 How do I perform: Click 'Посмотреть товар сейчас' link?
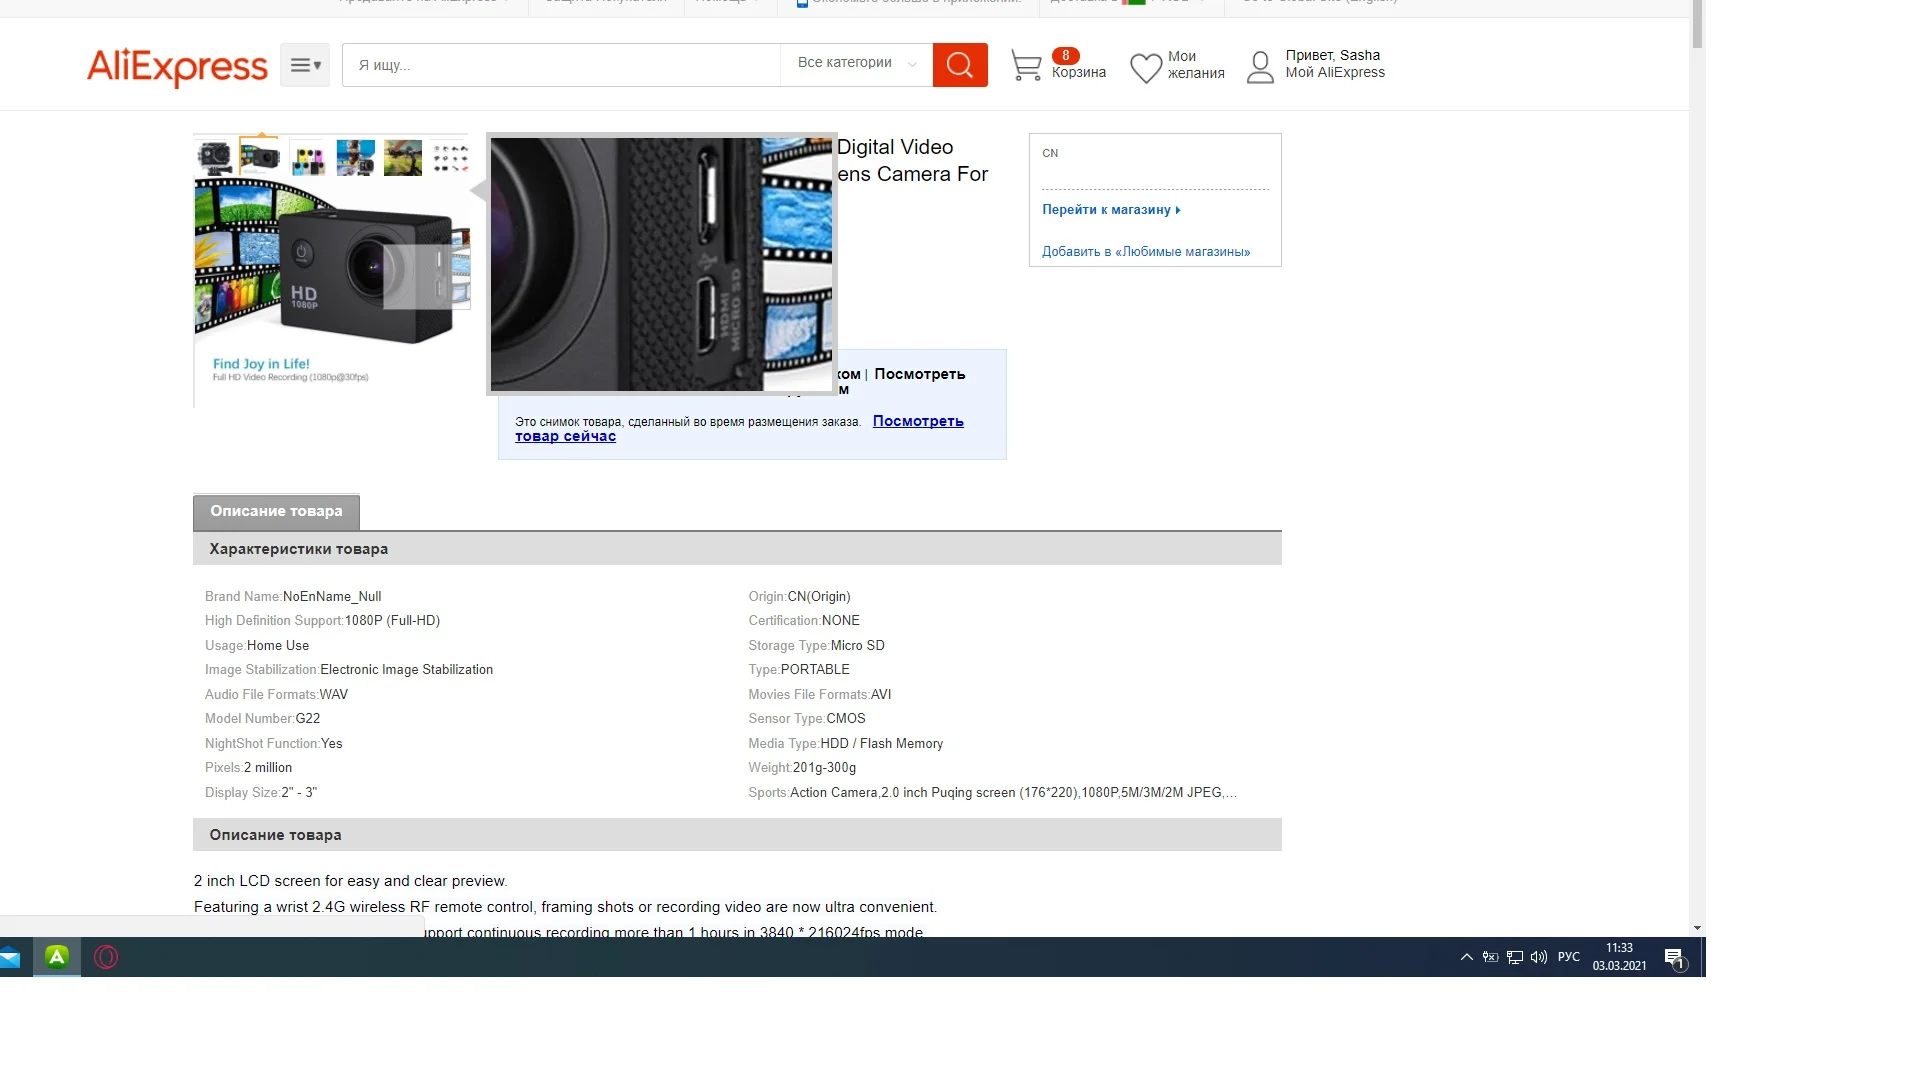coord(917,421)
